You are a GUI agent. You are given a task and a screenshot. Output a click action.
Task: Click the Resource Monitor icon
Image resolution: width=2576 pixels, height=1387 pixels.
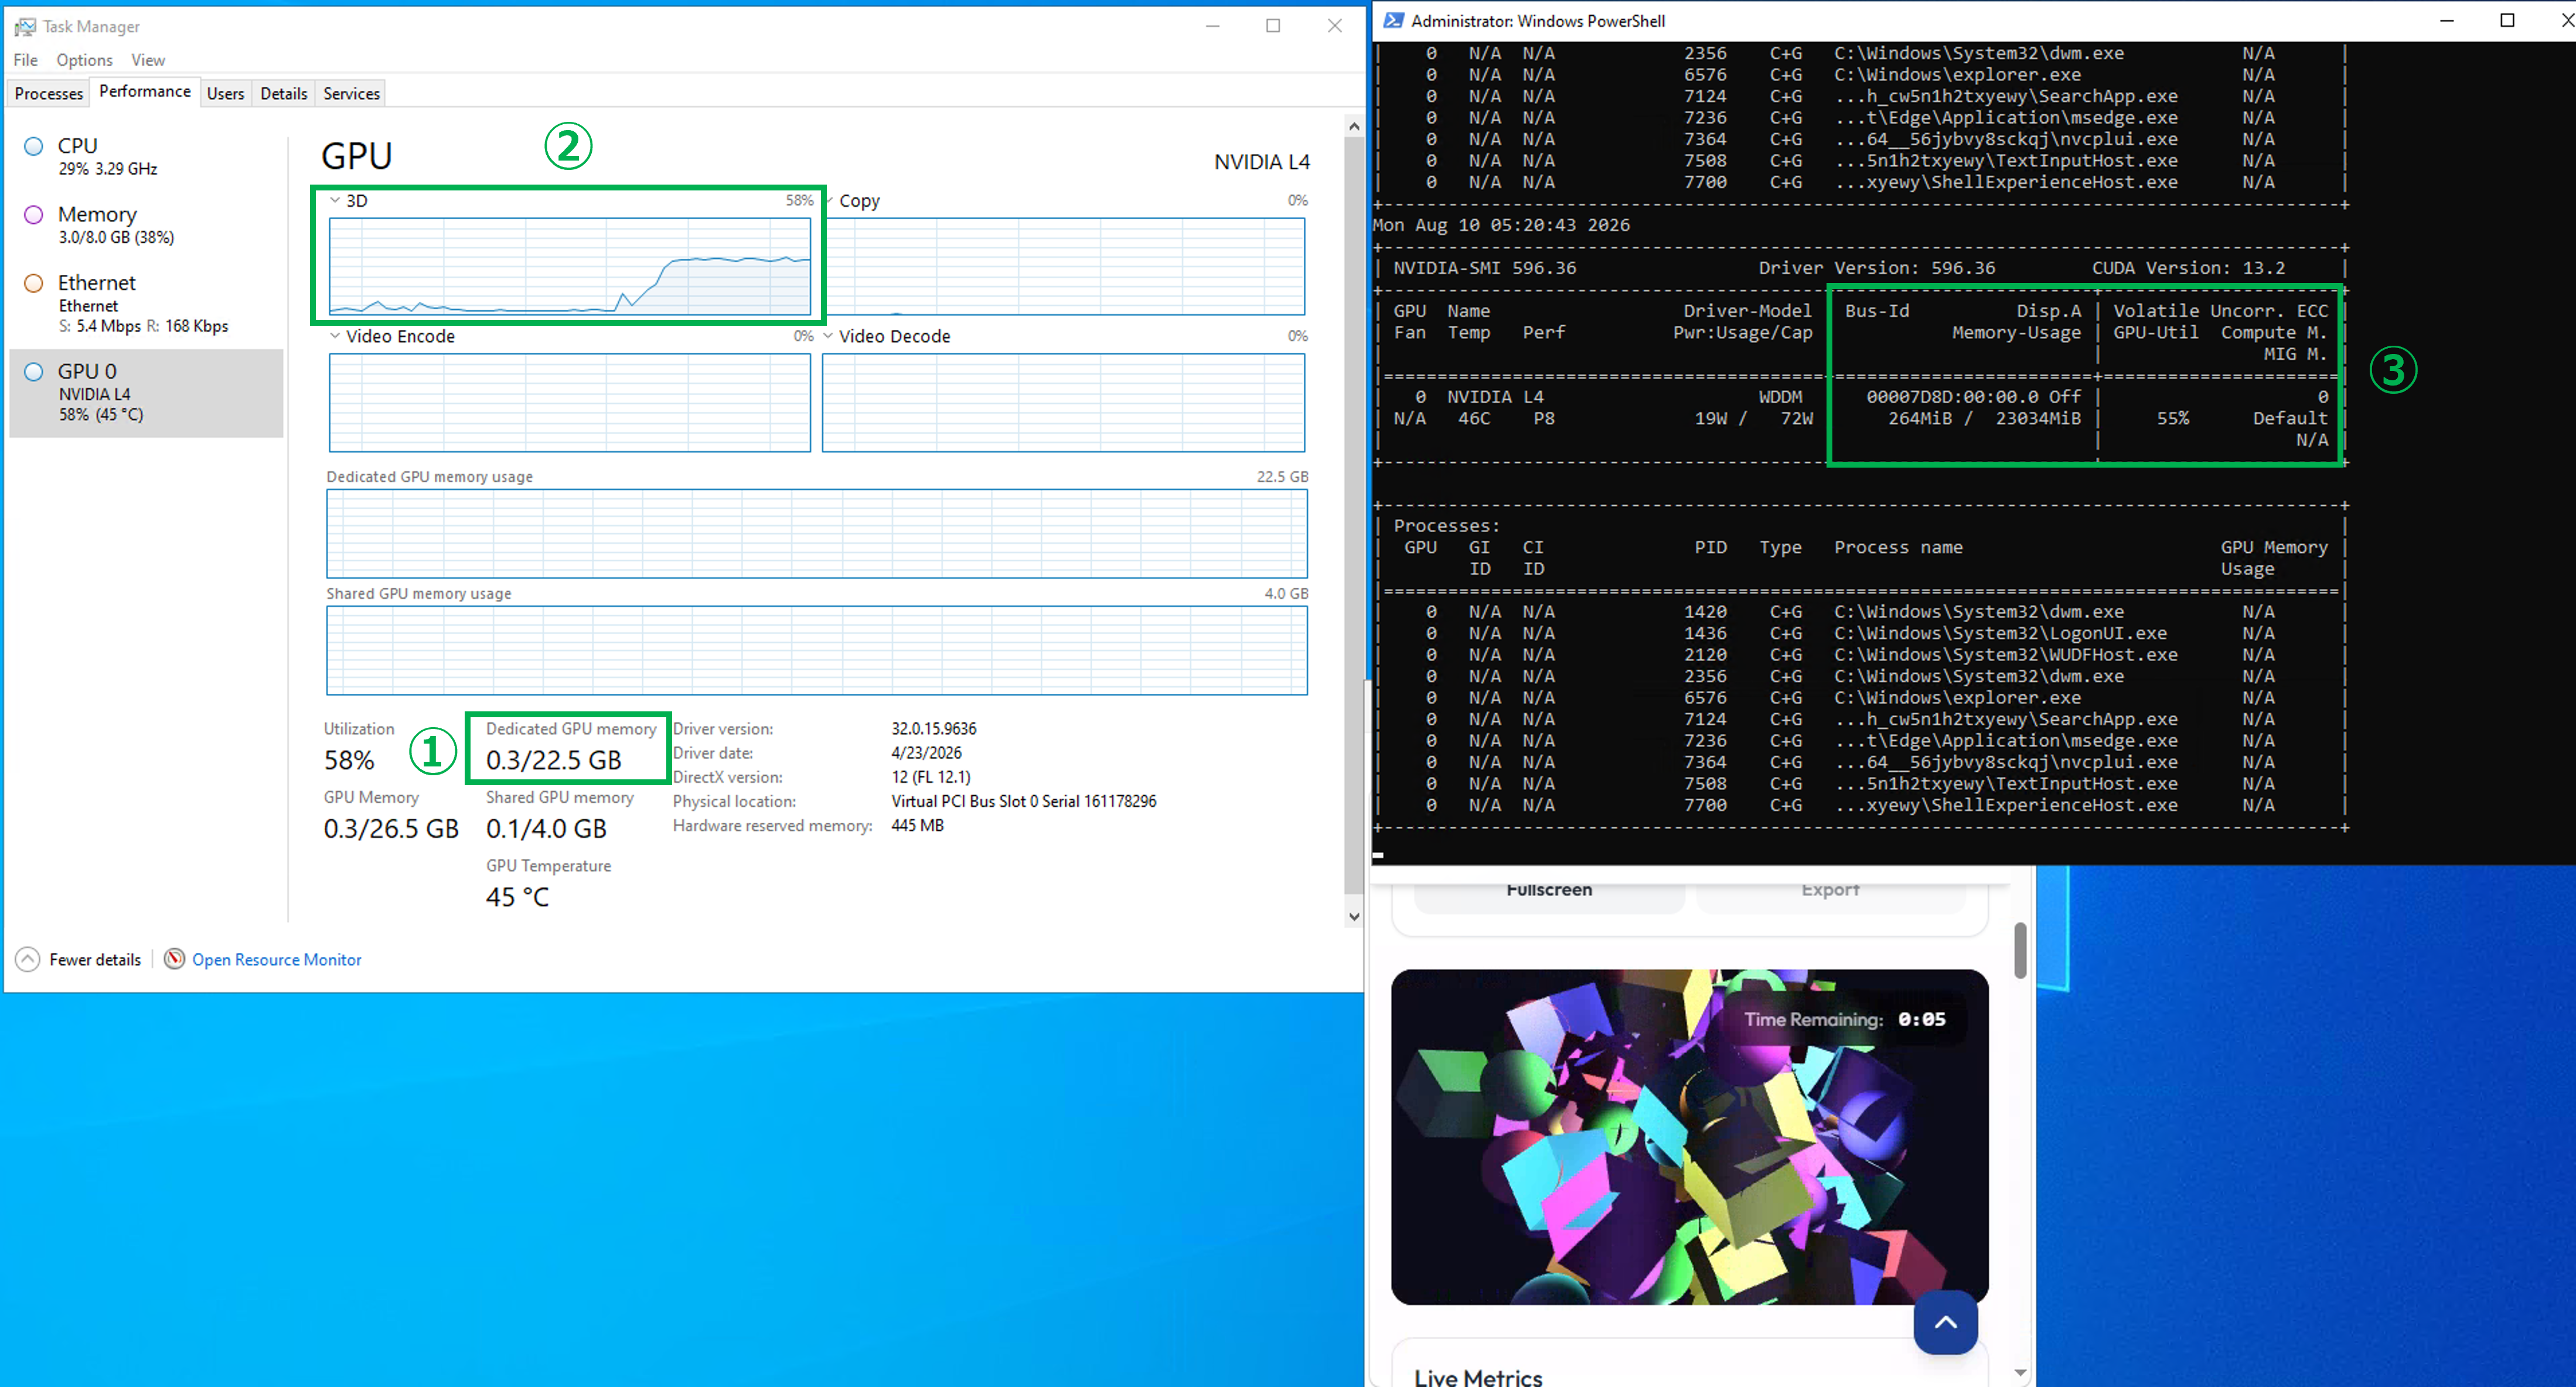pyautogui.click(x=174, y=959)
